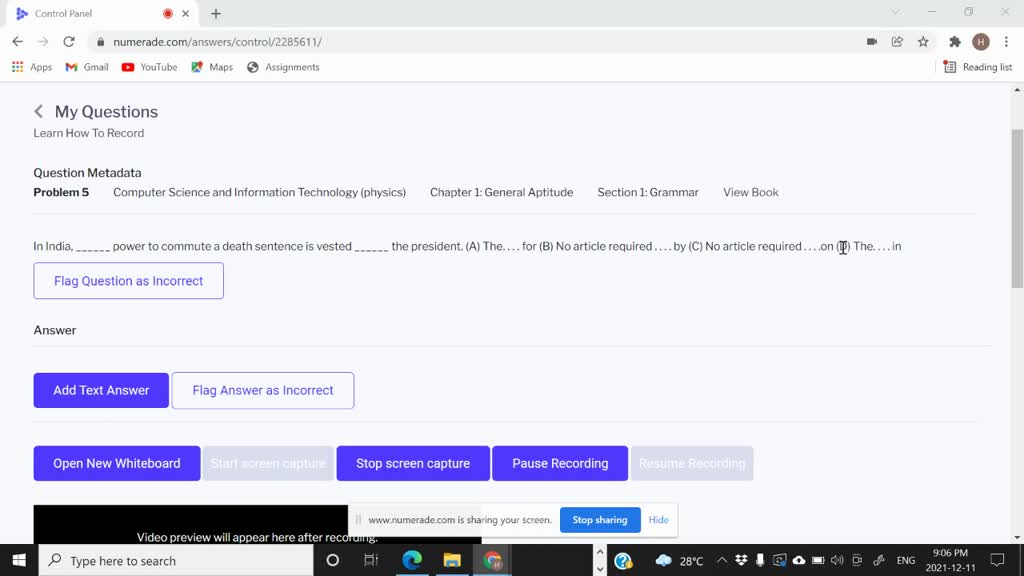Click the View Book link
This screenshot has height=576, width=1024.
[x=750, y=192]
